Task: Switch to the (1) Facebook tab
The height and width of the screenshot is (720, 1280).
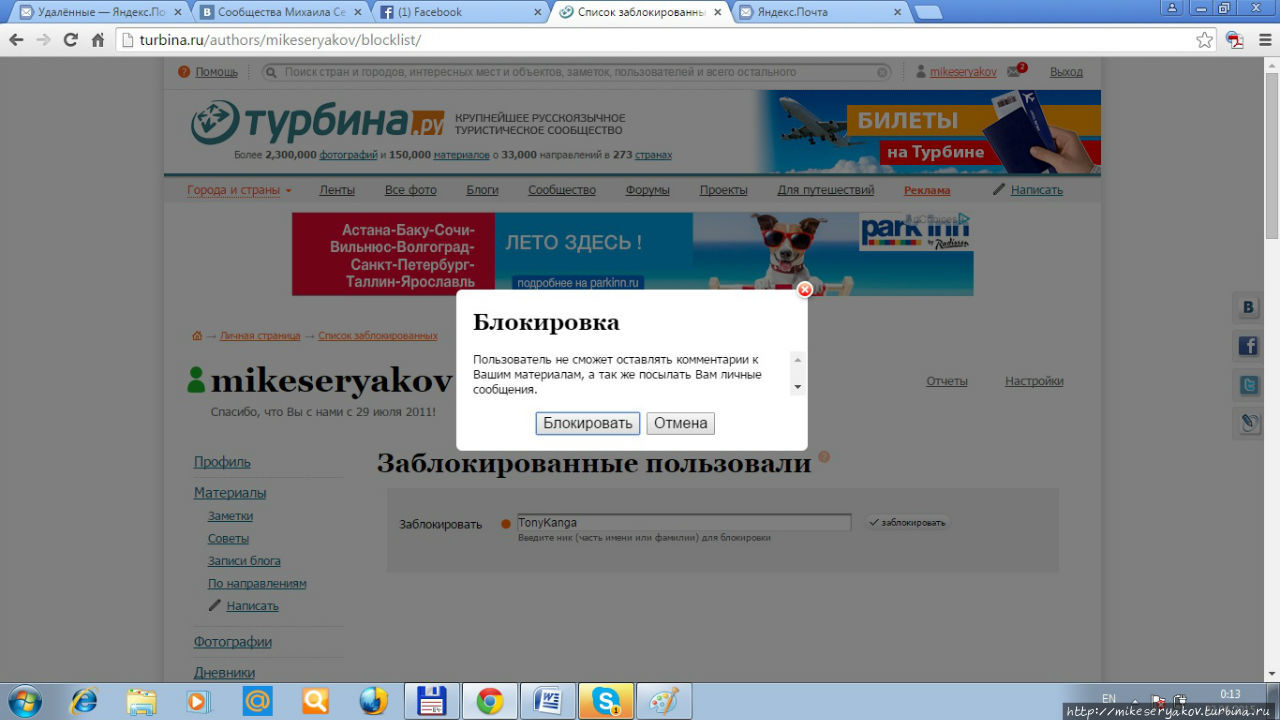Action: [458, 12]
